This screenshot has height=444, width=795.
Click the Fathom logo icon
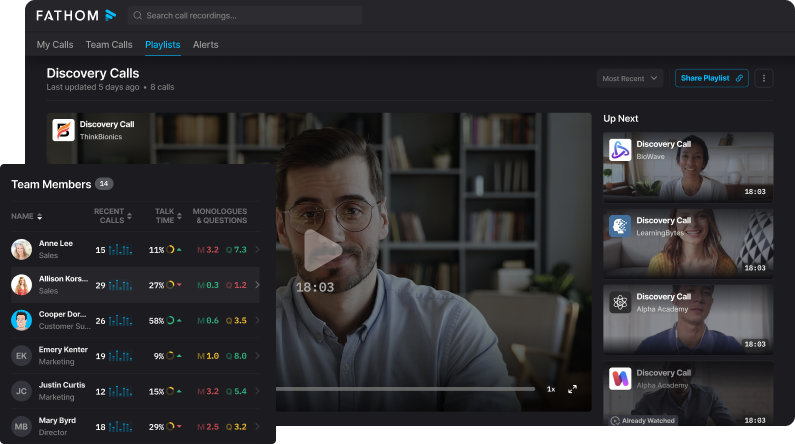click(x=110, y=15)
